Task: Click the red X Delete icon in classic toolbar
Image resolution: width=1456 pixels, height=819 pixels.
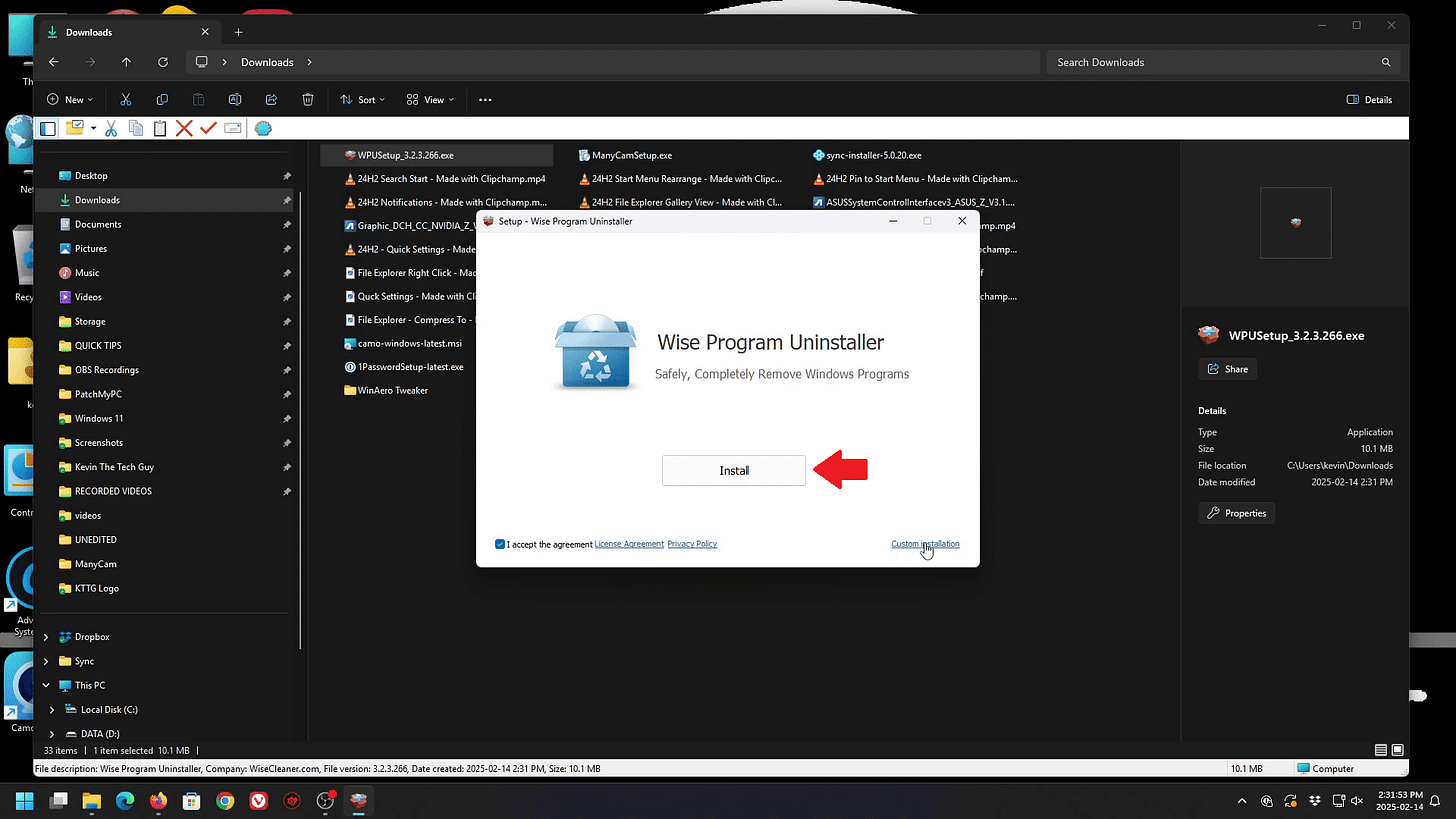Action: [x=184, y=128]
